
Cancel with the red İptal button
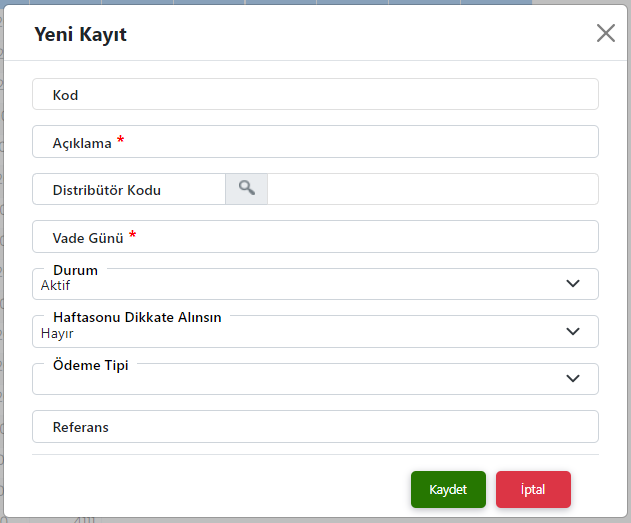coord(533,489)
